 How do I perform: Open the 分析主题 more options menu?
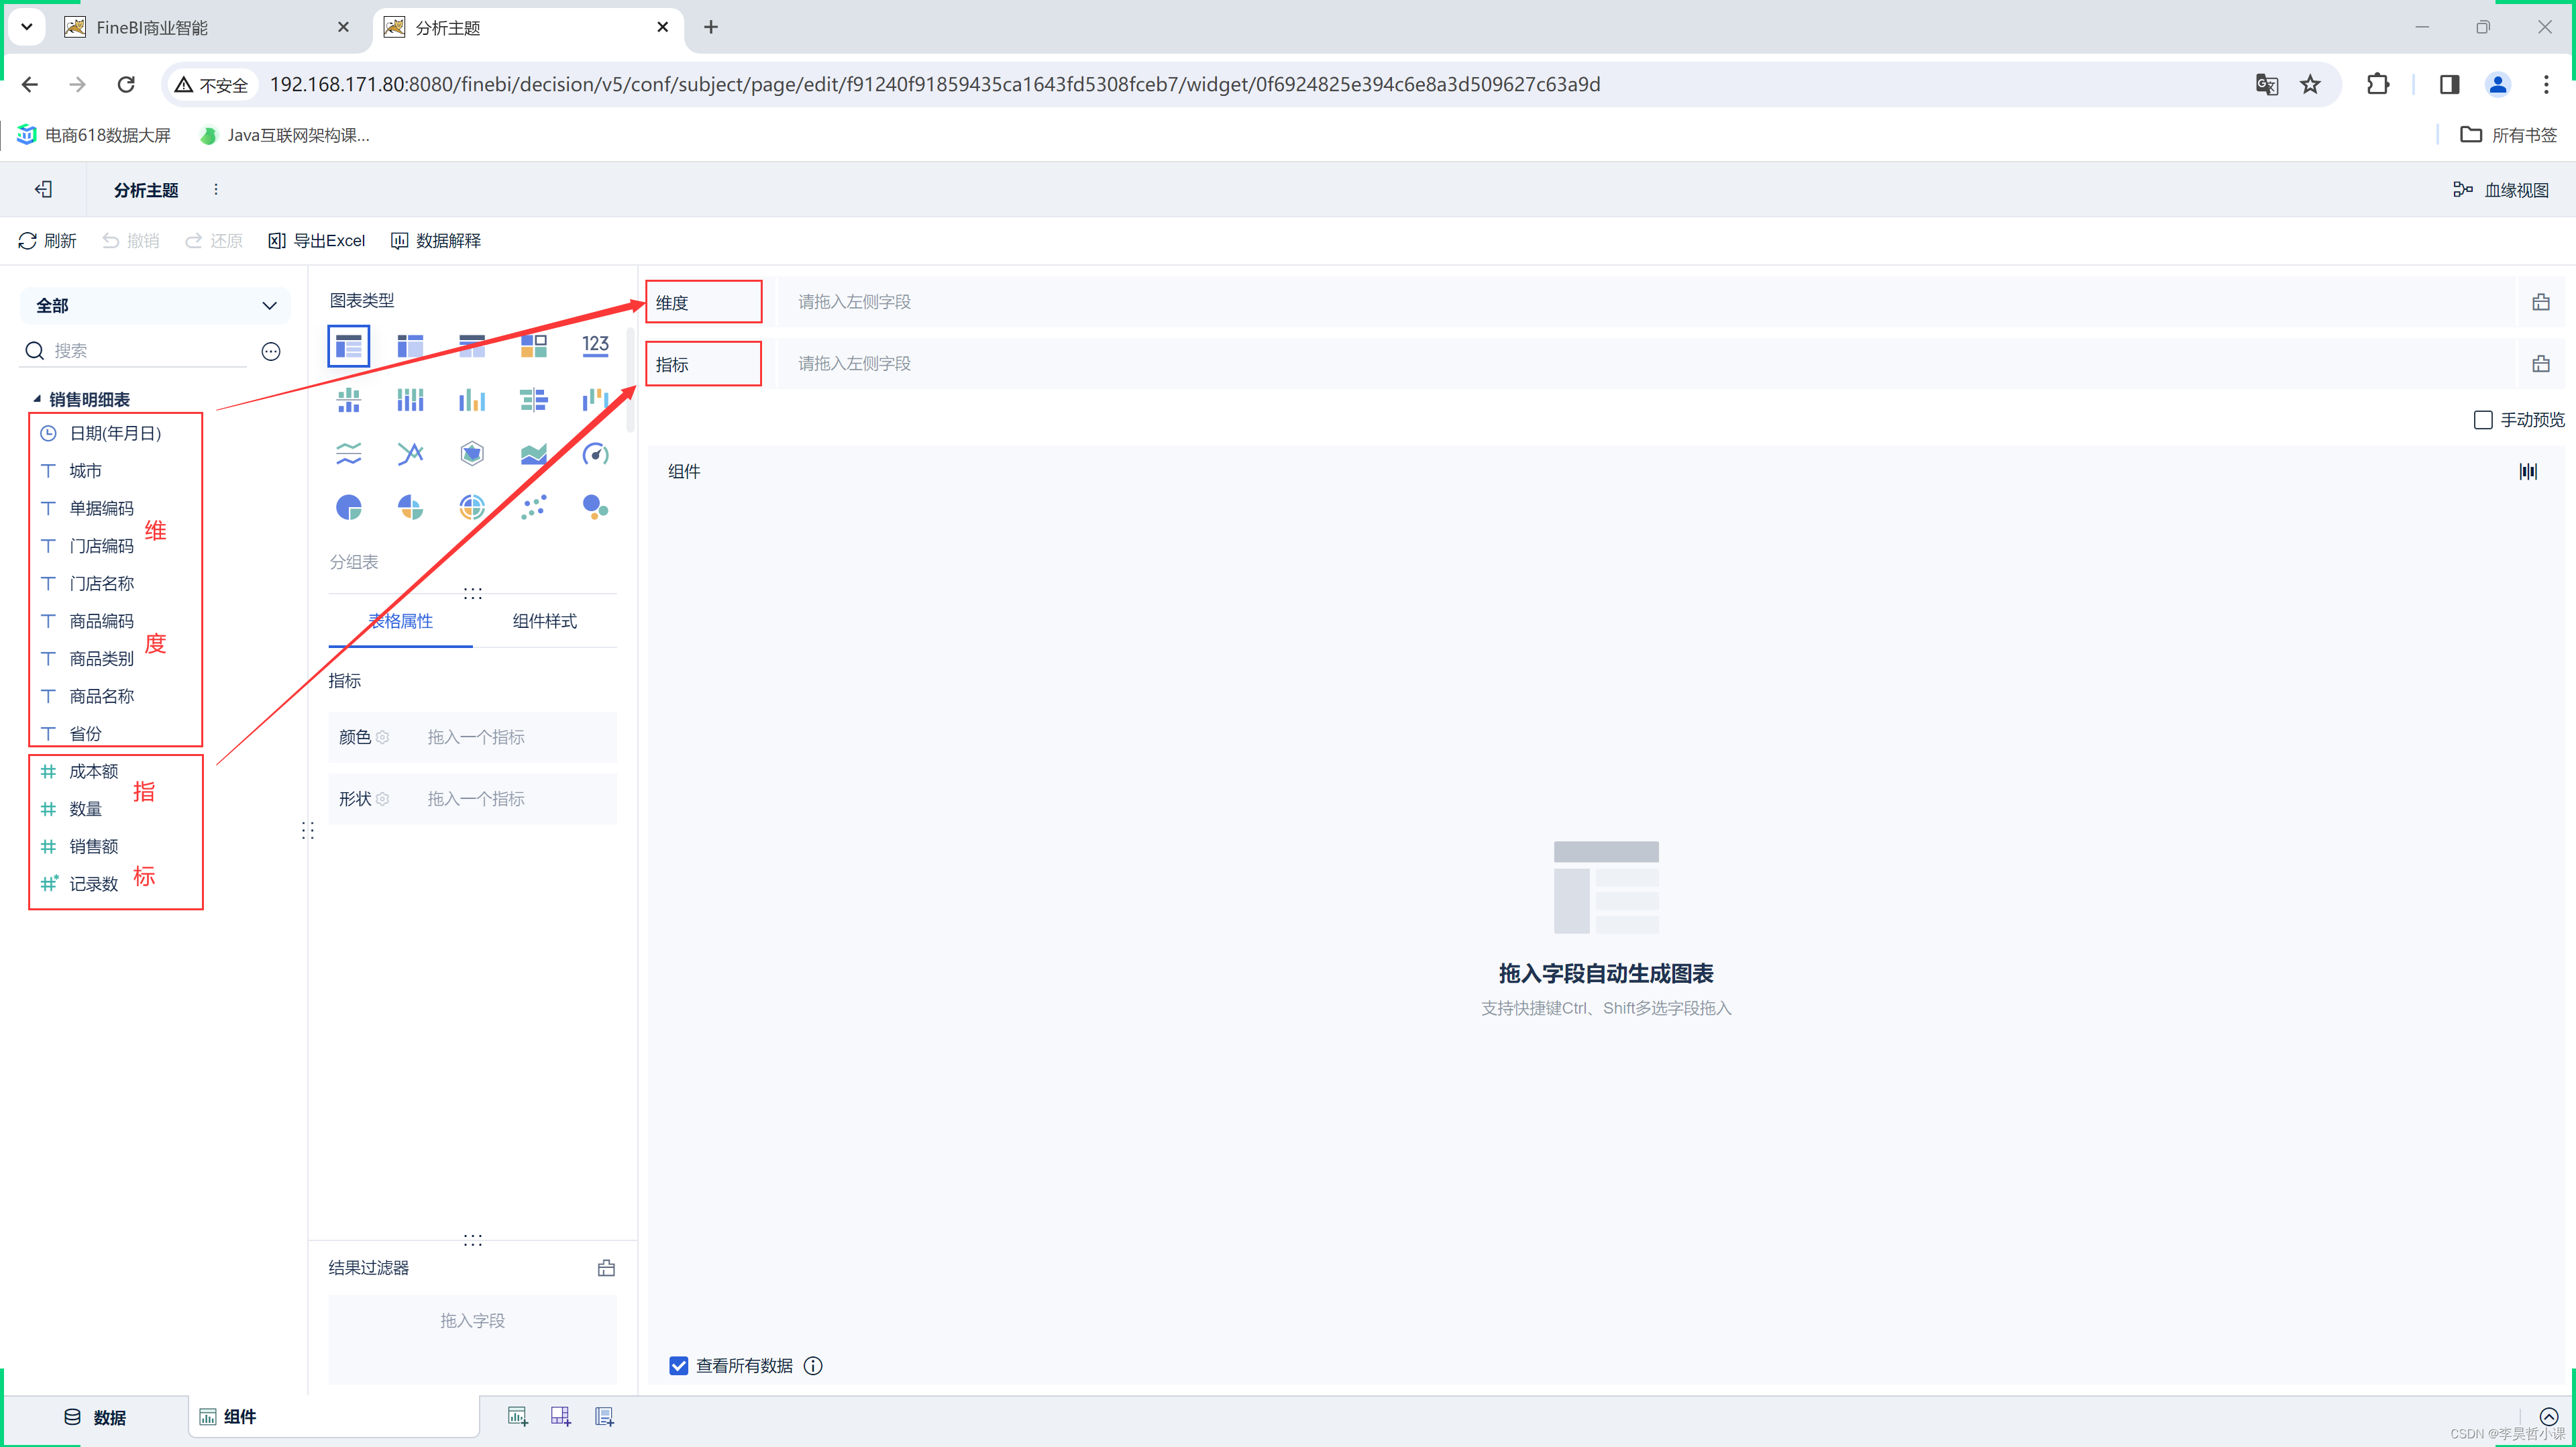point(216,189)
